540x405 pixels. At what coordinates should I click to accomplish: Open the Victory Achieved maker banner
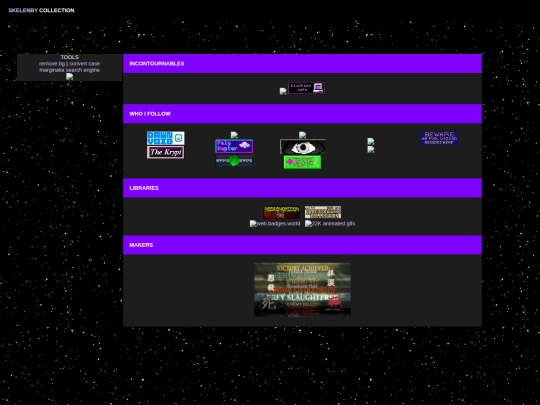click(x=302, y=290)
